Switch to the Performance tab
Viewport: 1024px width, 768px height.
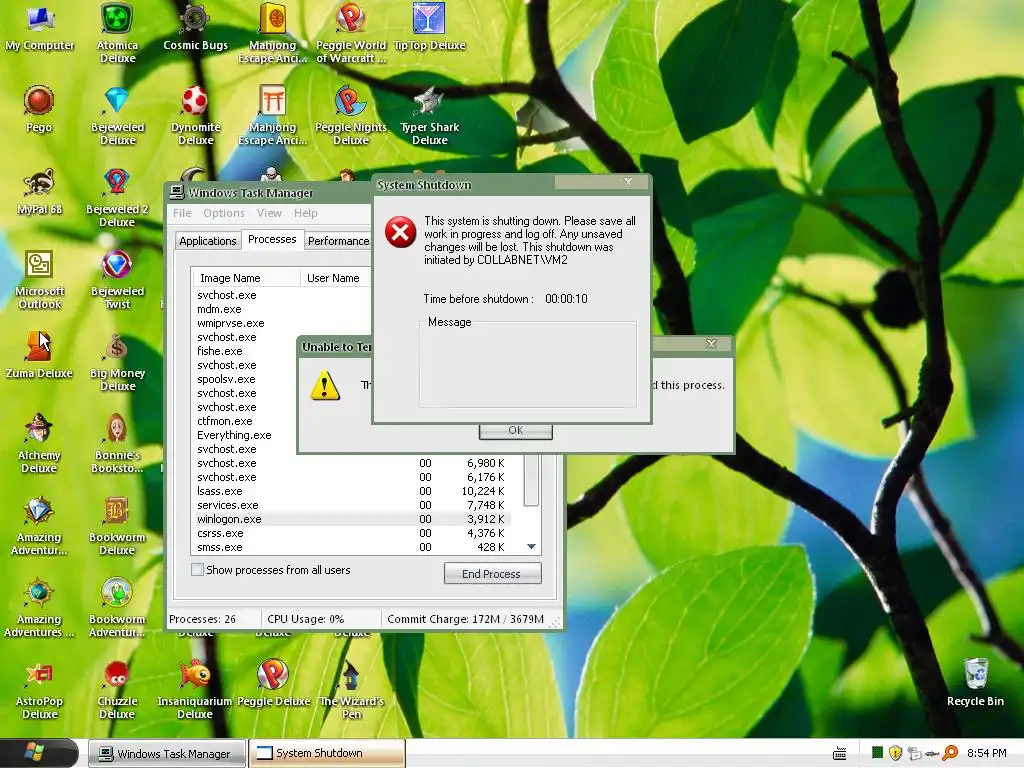338,241
